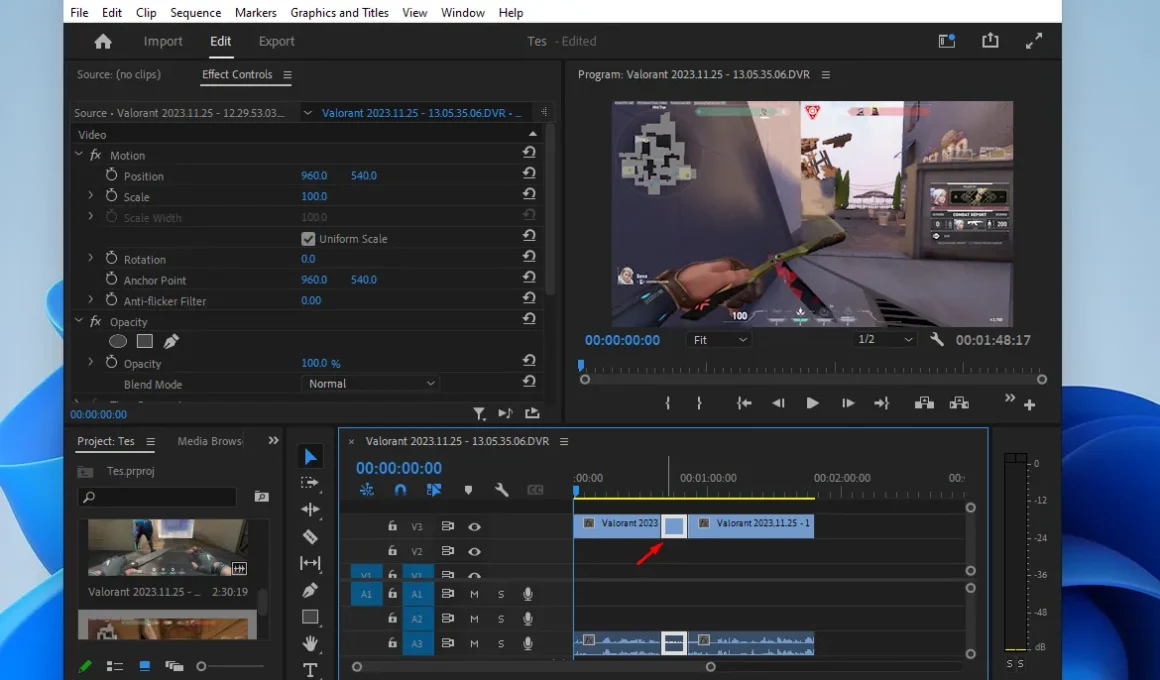Open the Graphics and Titles menu
This screenshot has width=1160, height=680.
(340, 13)
